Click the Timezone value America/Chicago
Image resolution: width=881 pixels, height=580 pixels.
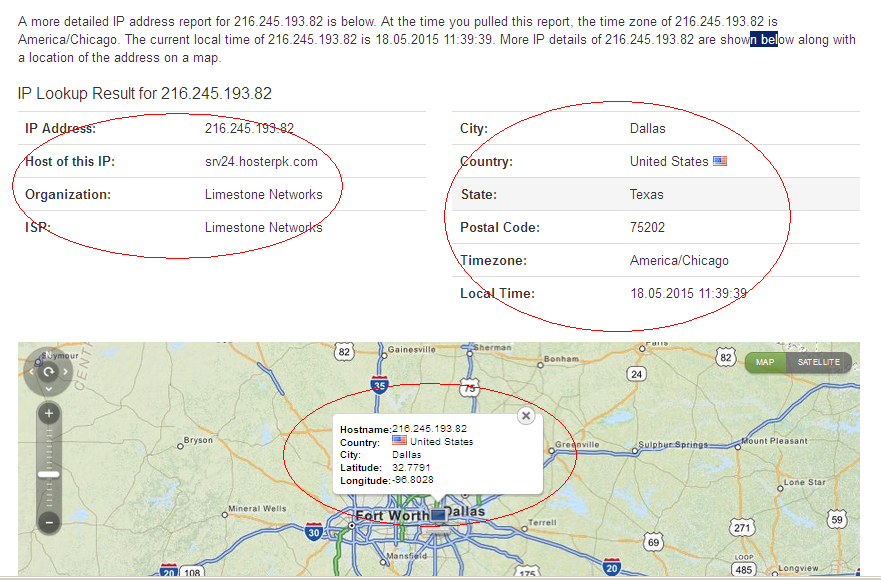click(679, 261)
